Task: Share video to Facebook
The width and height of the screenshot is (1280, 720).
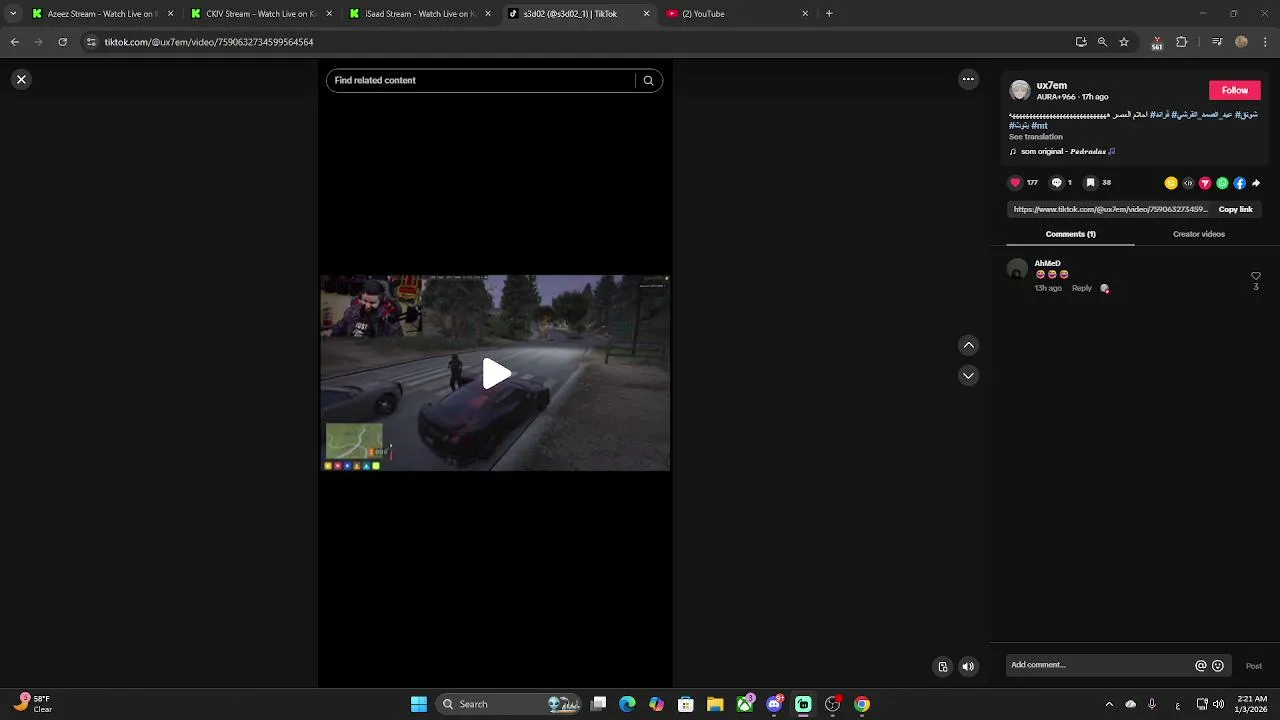Action: (x=1239, y=183)
